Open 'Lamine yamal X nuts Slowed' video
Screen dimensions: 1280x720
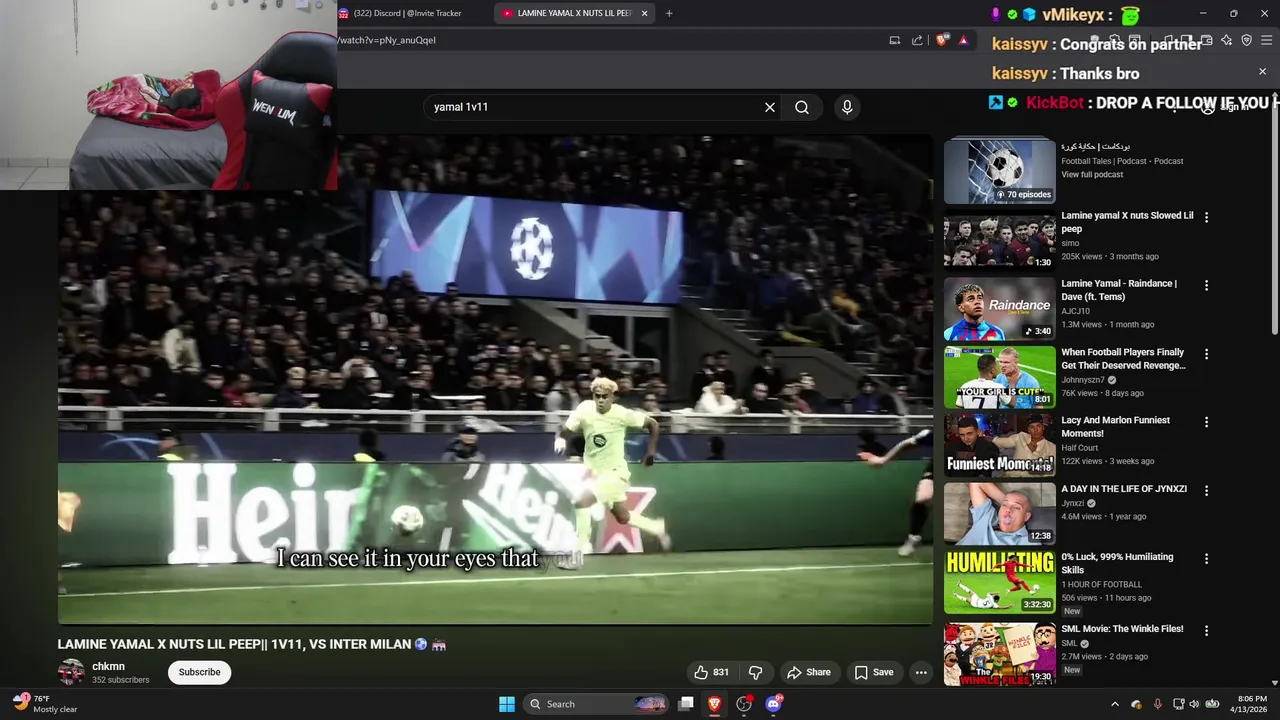(x=1127, y=222)
